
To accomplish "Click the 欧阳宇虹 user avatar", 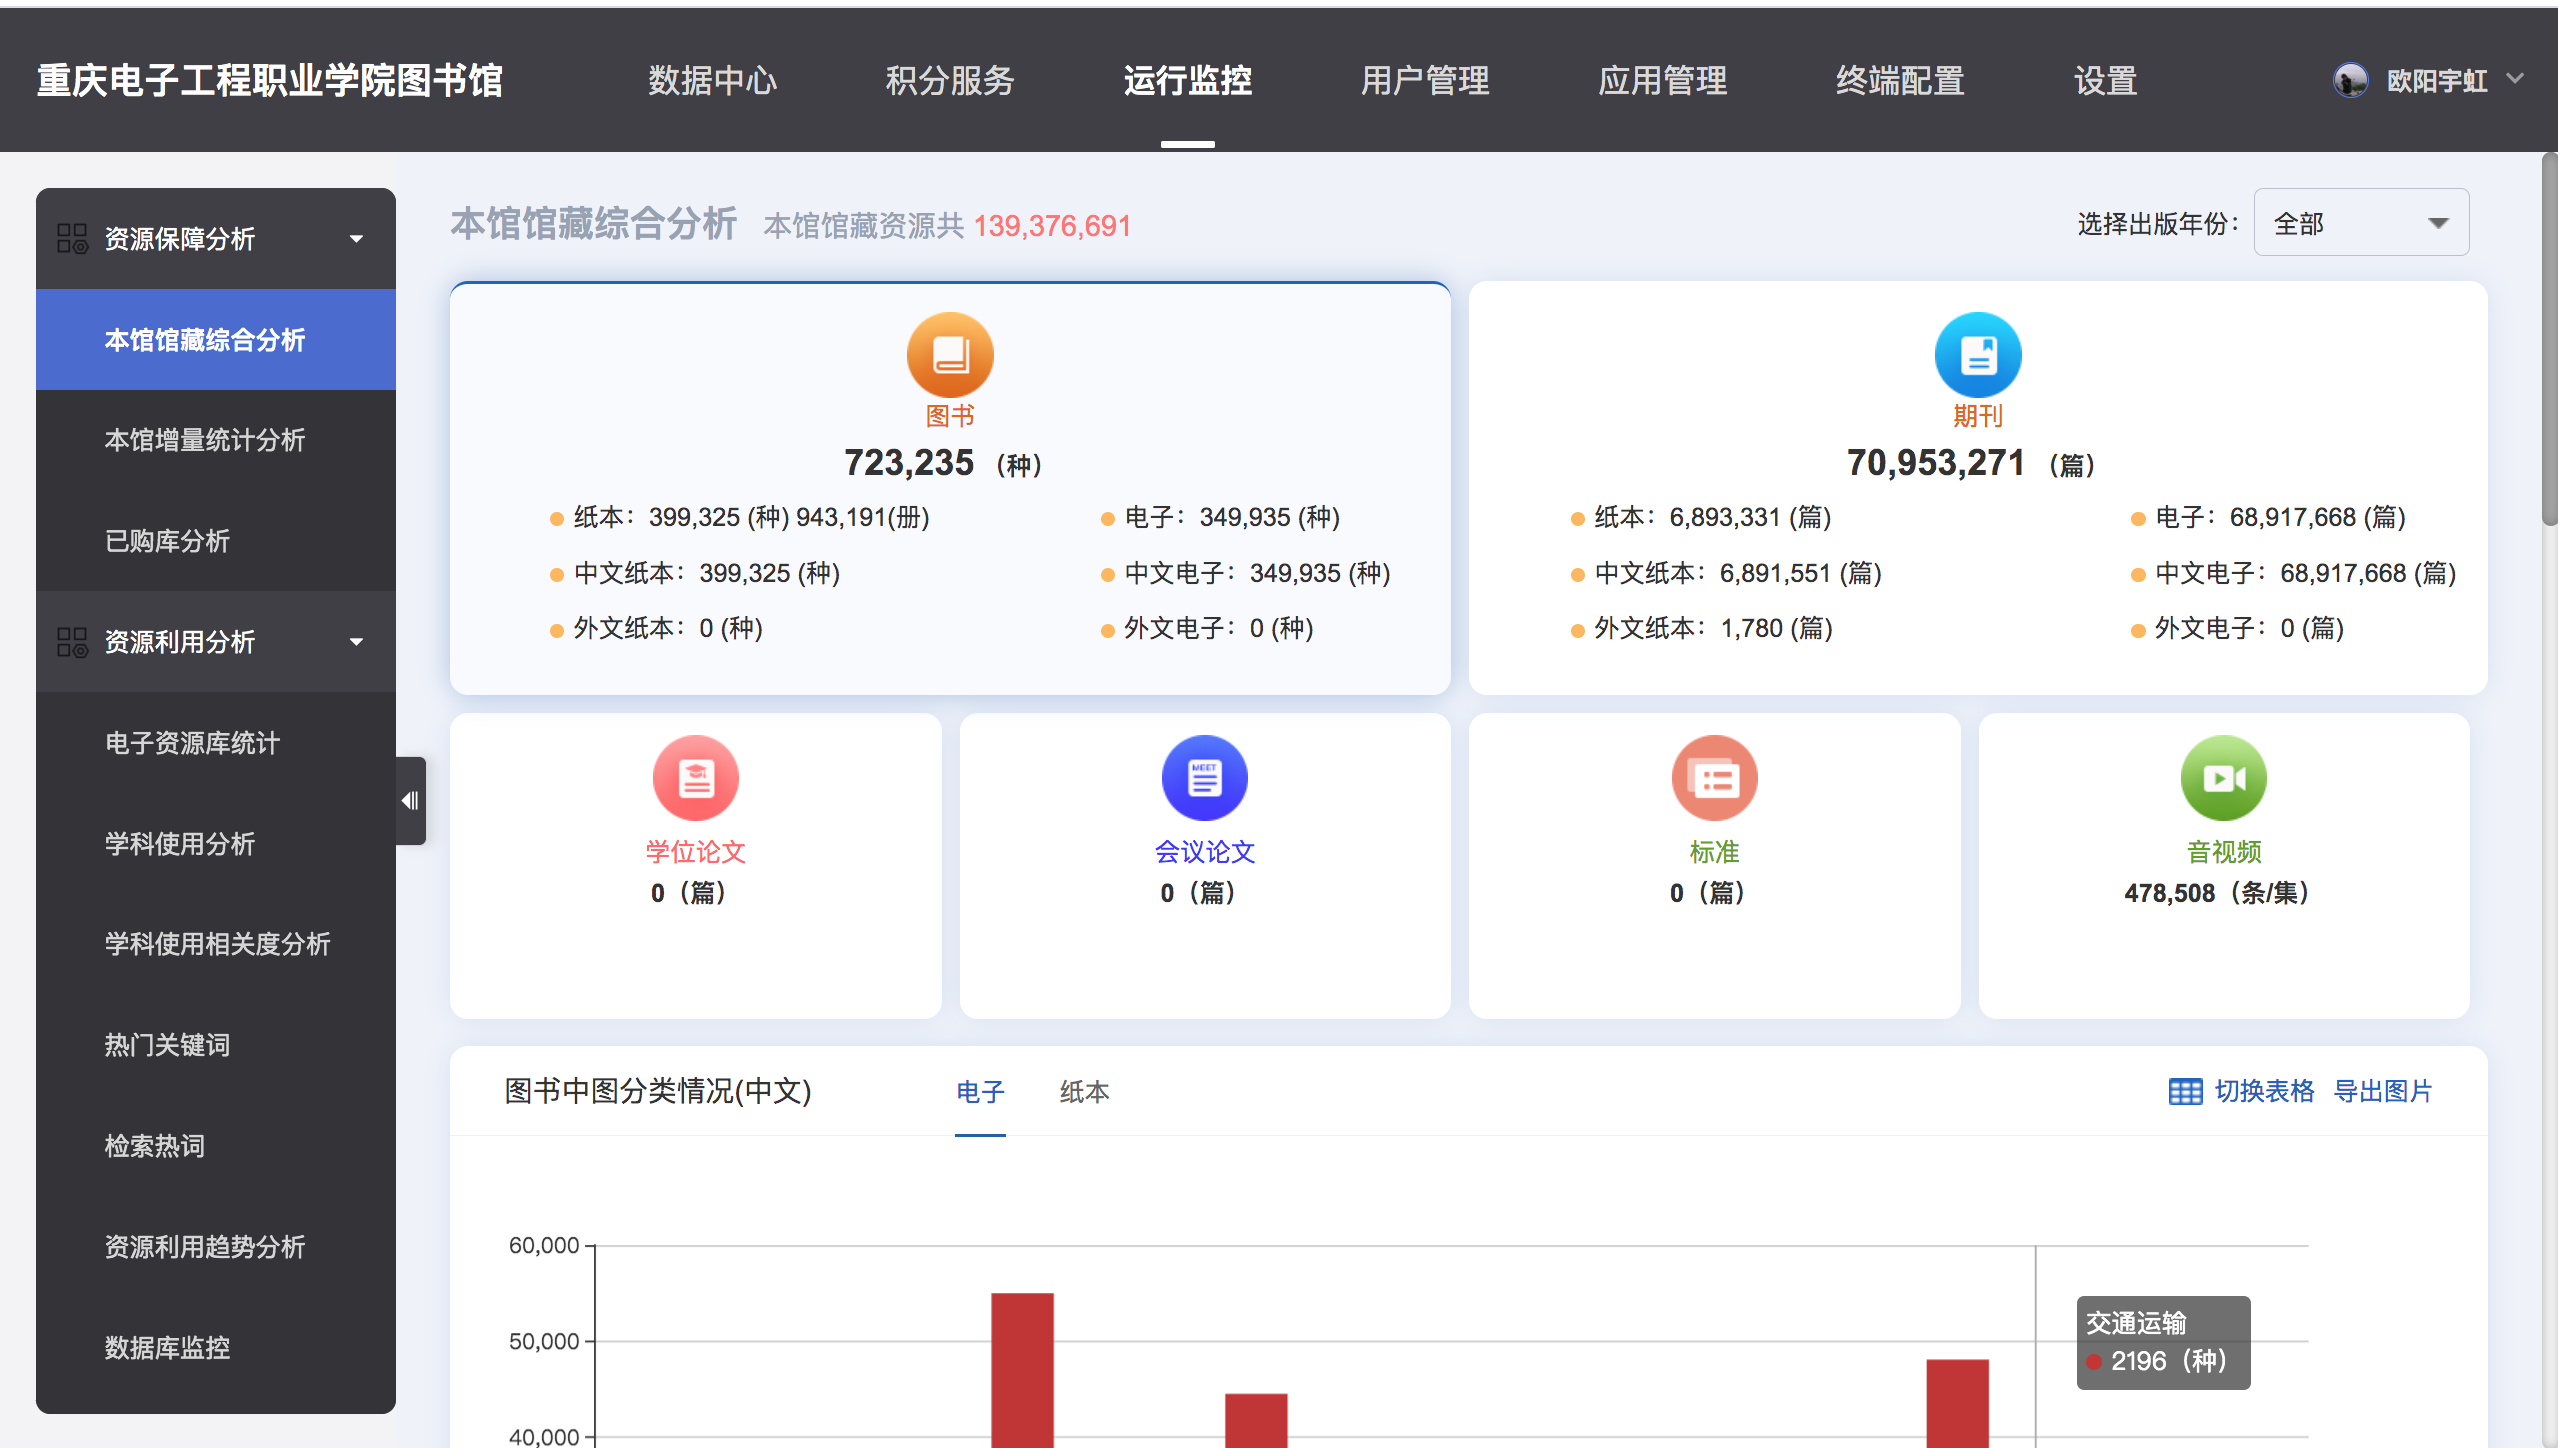I will (x=2350, y=80).
